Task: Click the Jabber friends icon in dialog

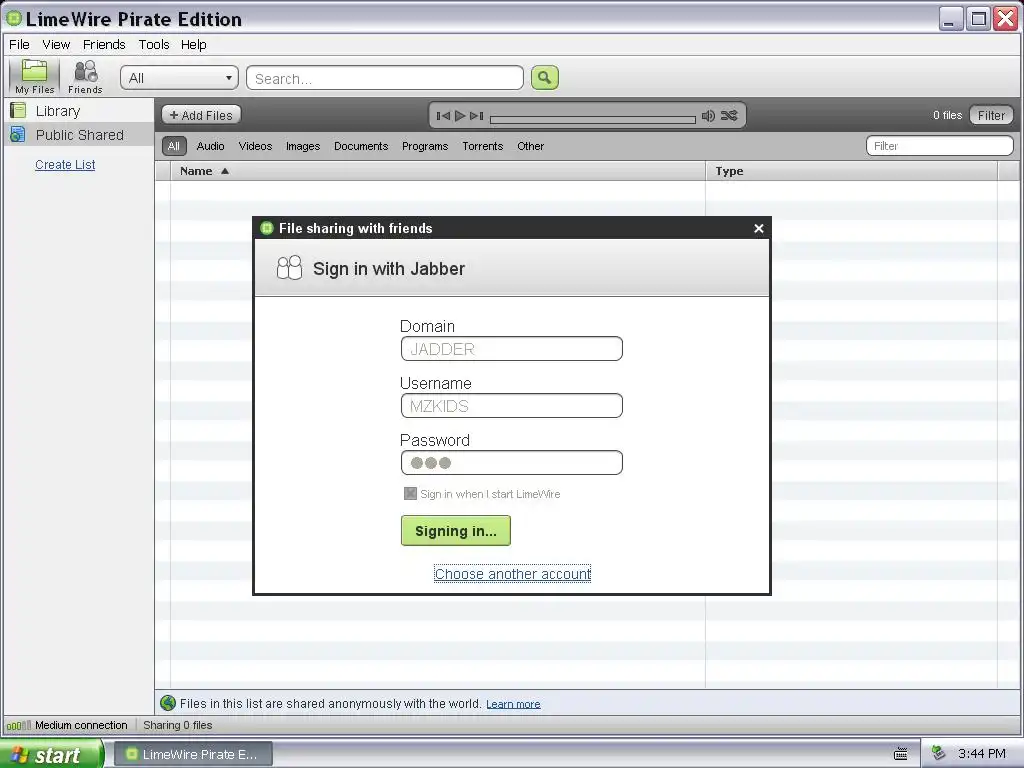Action: pos(289,268)
